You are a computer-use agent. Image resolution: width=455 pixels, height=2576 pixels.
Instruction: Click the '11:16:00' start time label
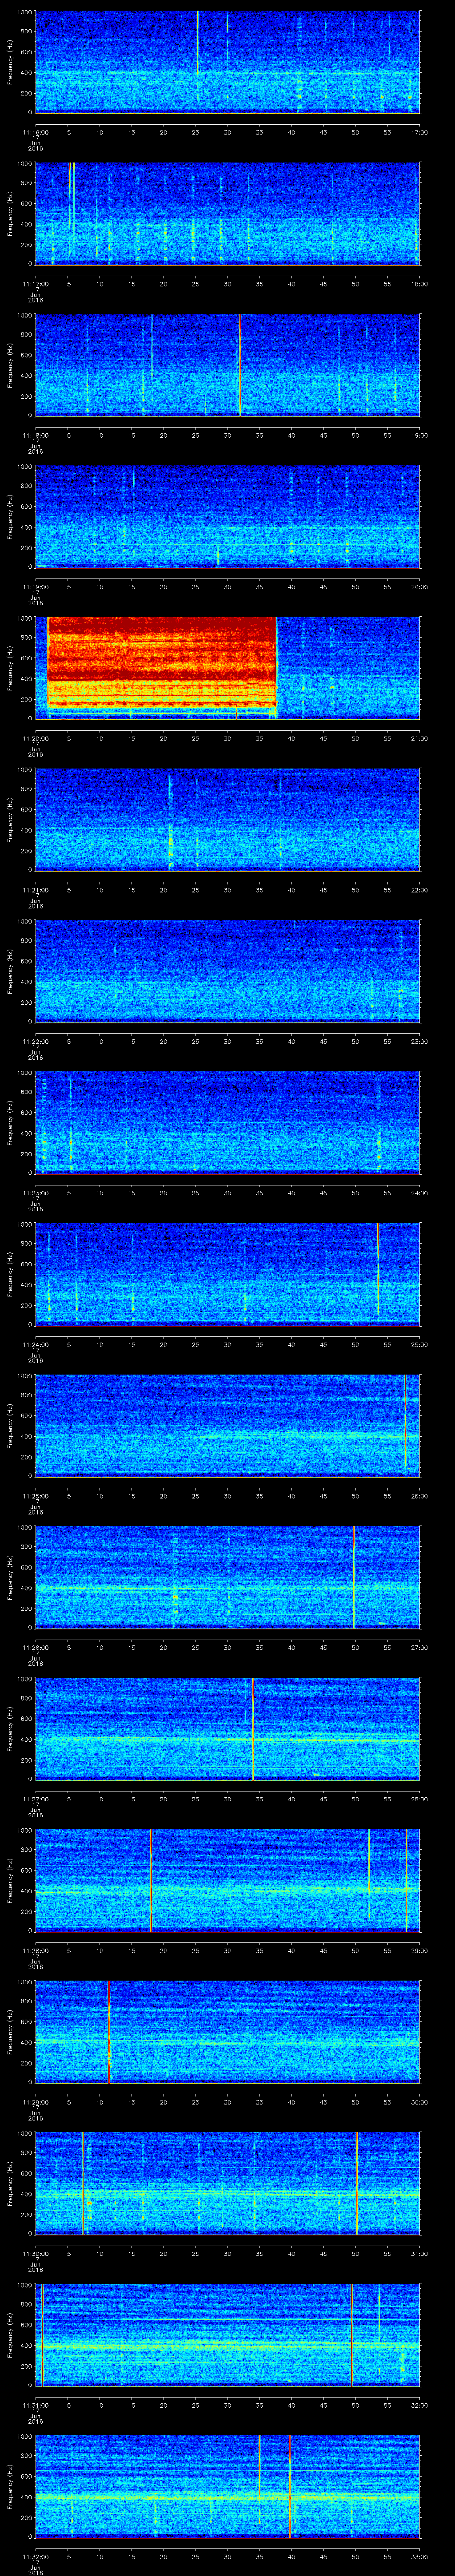coord(35,132)
